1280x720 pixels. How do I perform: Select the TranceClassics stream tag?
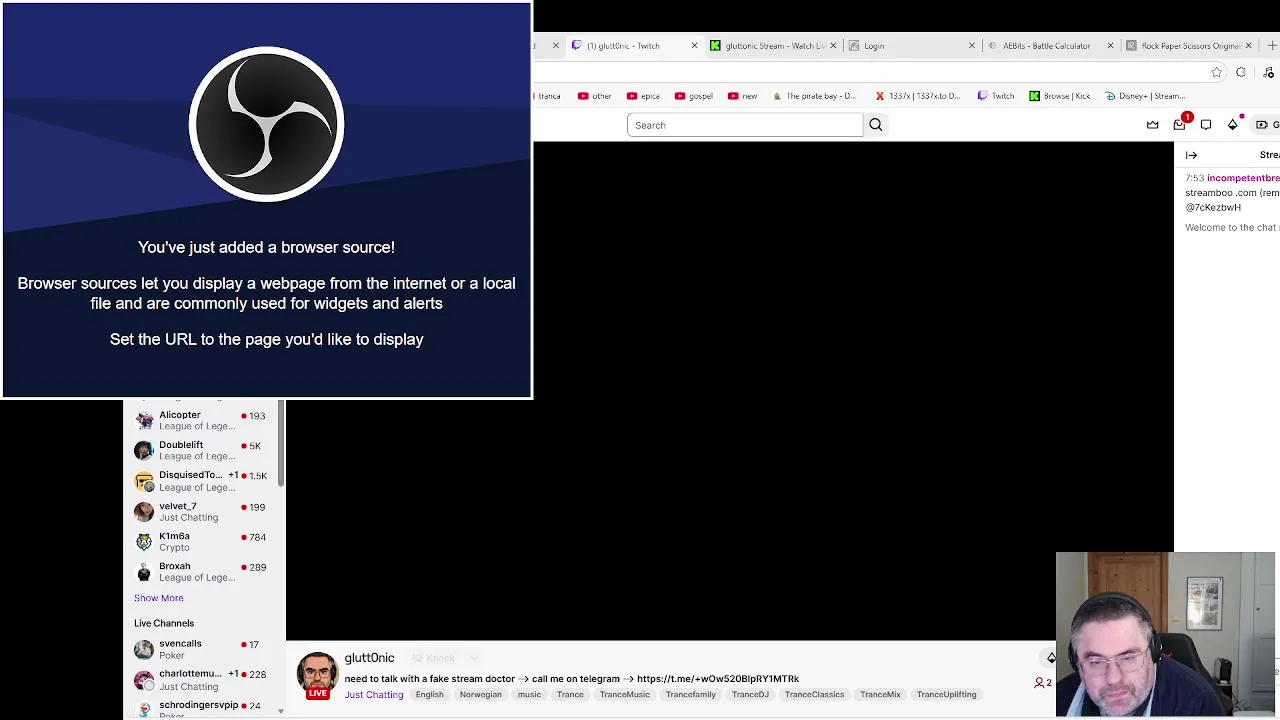coord(814,694)
